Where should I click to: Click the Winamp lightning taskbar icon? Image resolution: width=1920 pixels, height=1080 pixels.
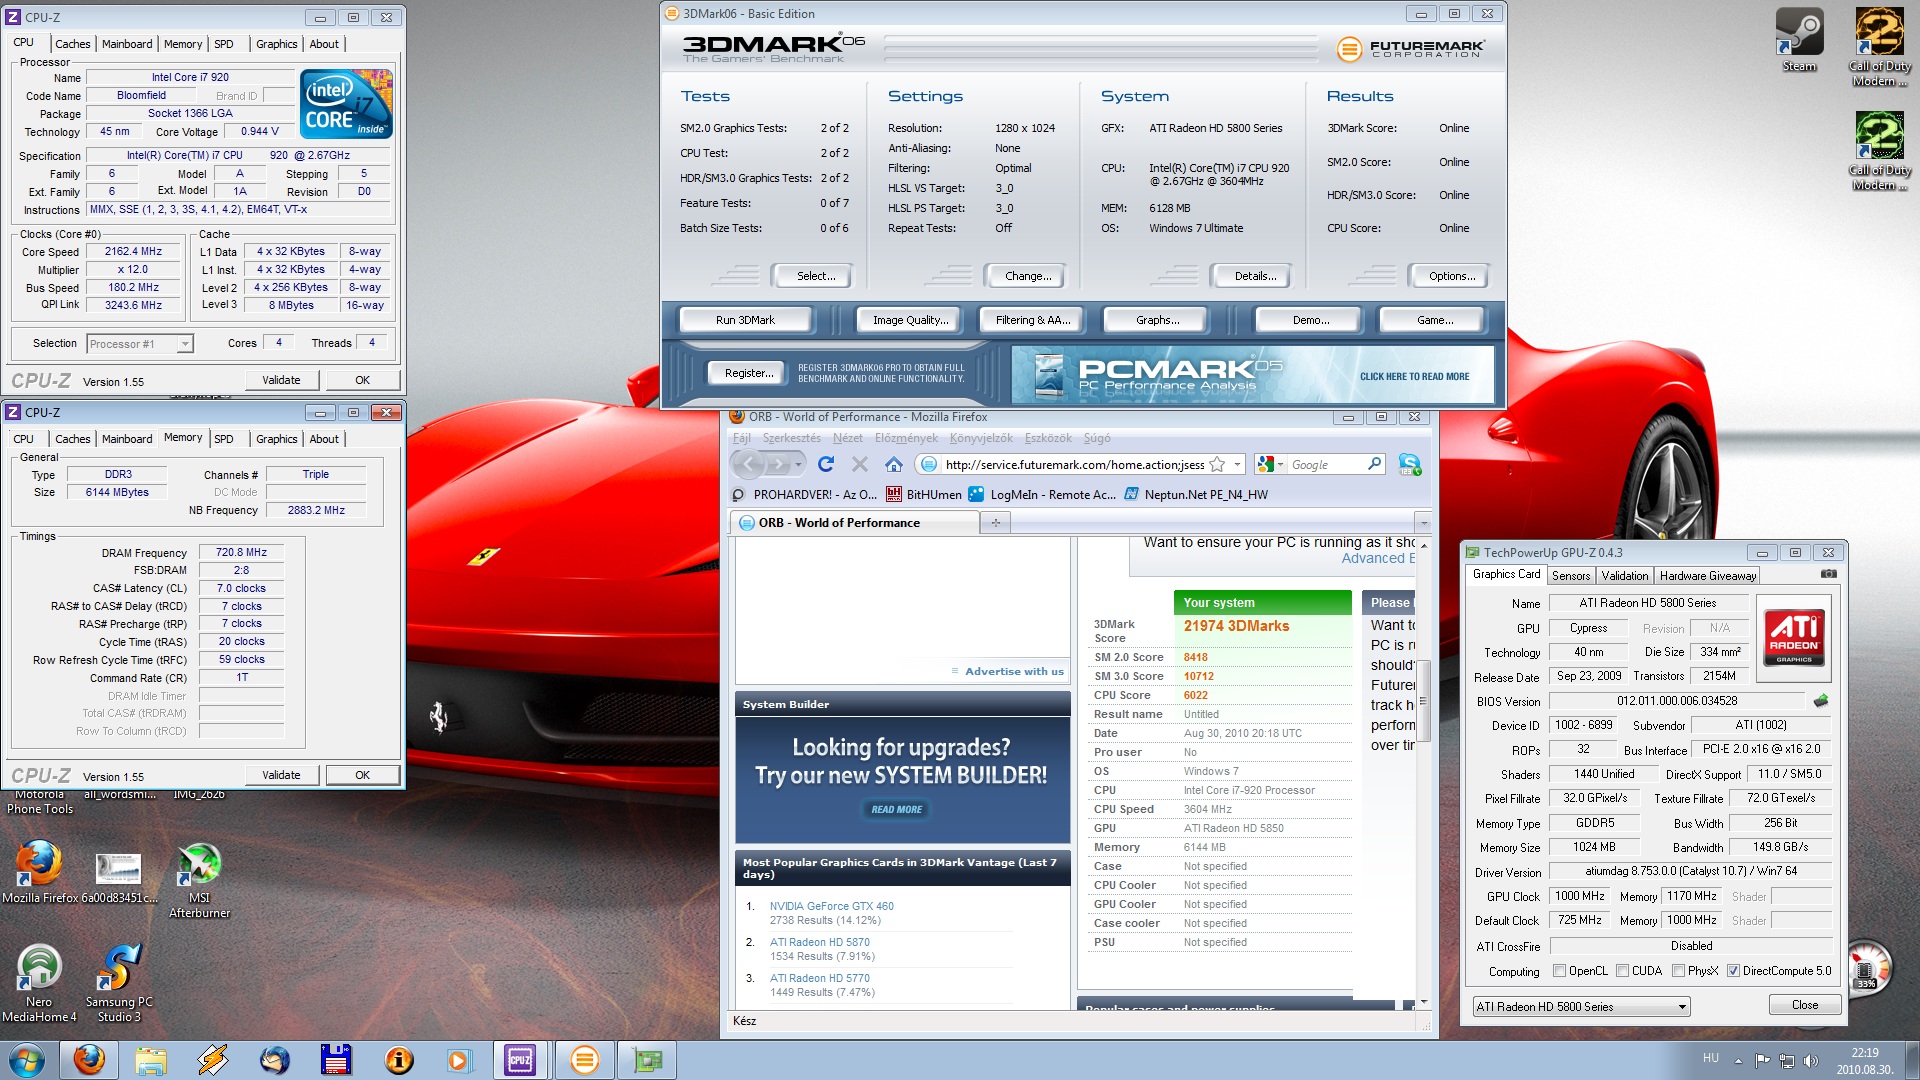coord(213,1059)
